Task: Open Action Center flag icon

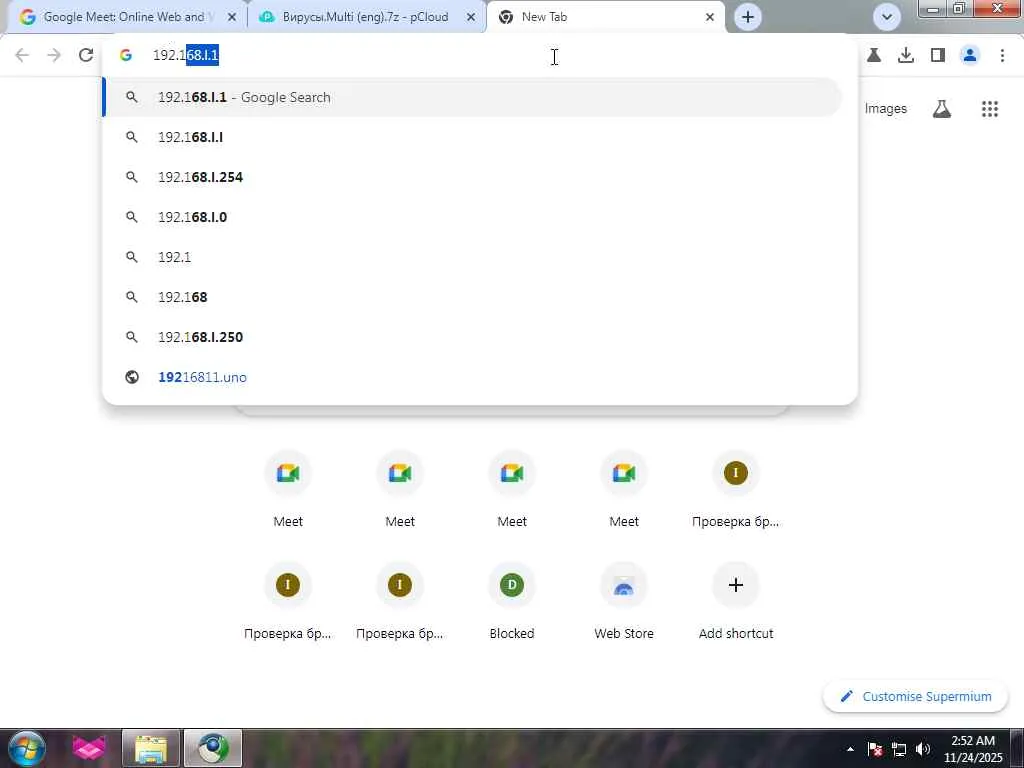Action: click(x=875, y=749)
